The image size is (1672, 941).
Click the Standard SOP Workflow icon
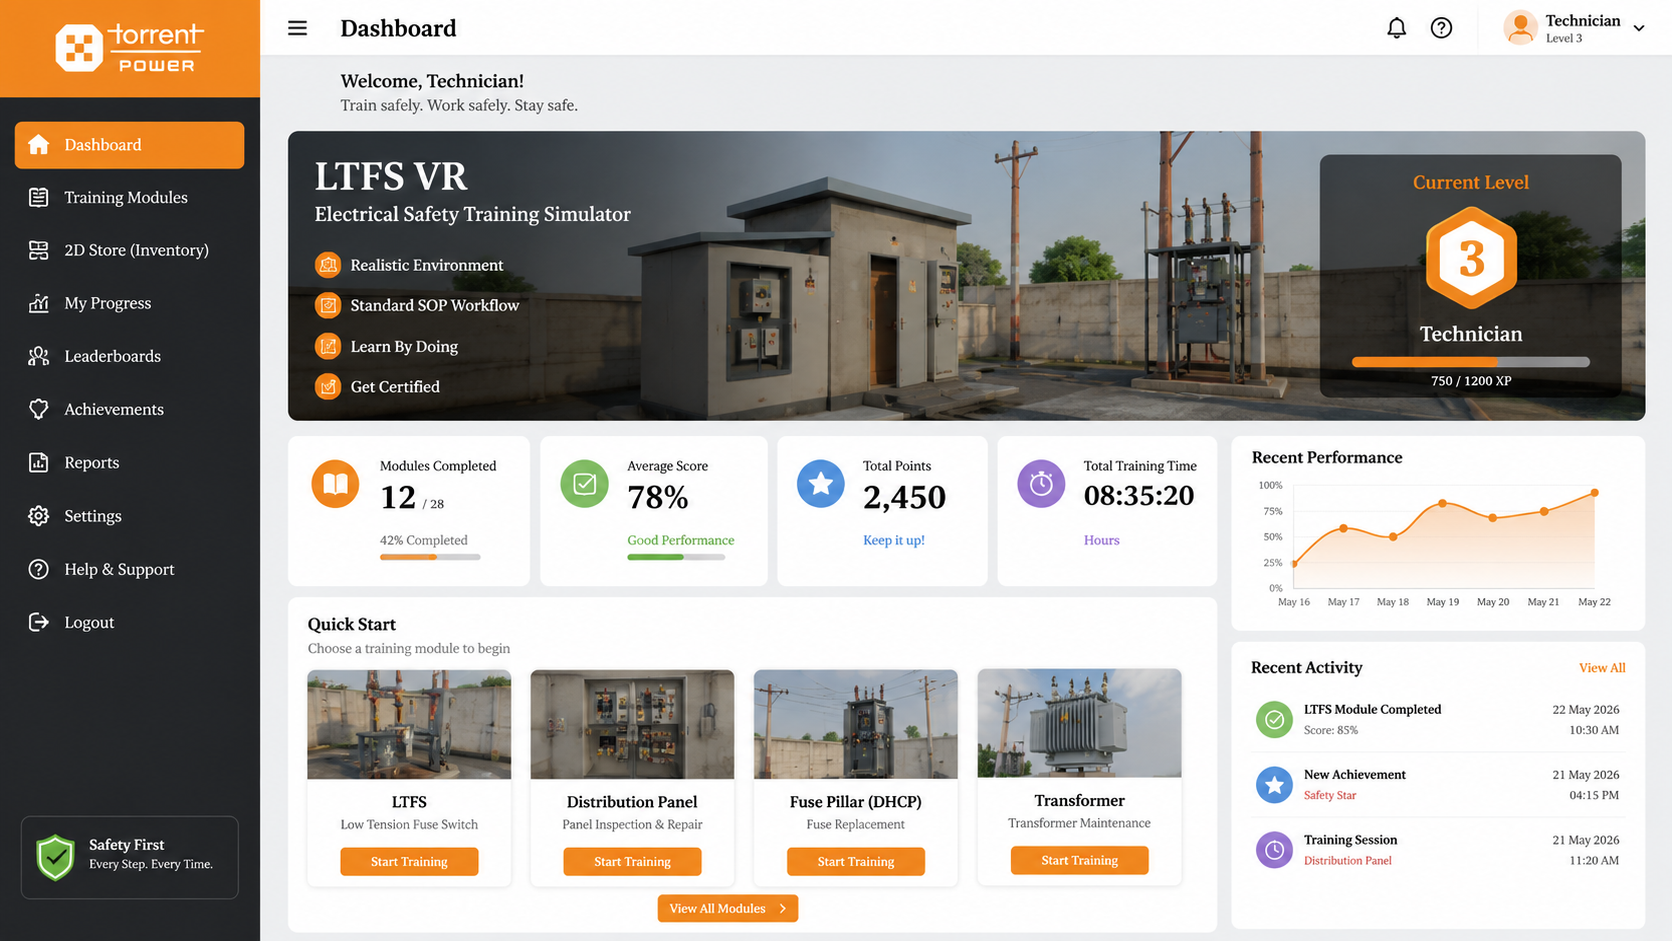pyautogui.click(x=328, y=305)
